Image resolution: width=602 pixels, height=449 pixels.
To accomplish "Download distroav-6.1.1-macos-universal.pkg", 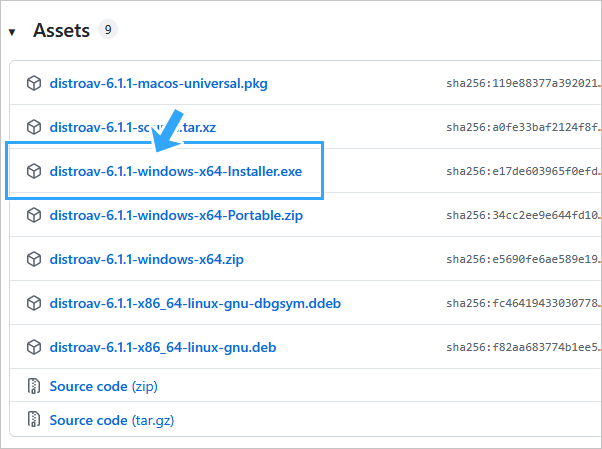I will coord(158,84).
